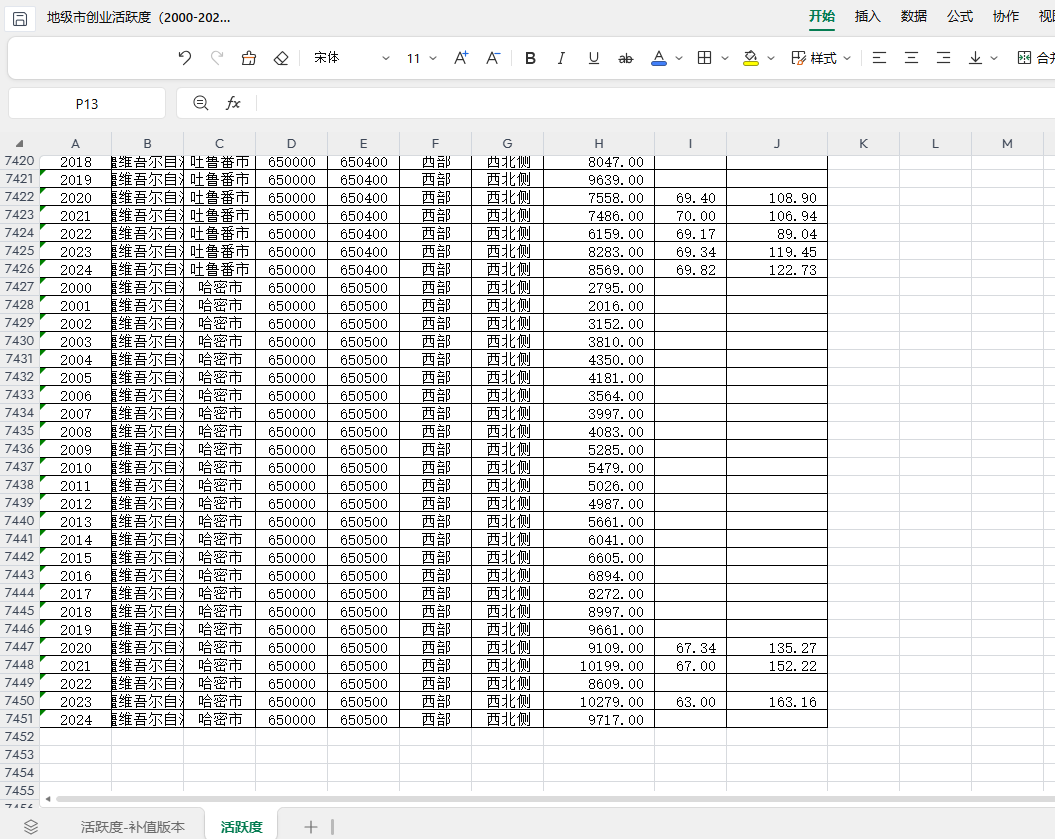
Task: Click the yellow fill color swatch
Action: point(751,58)
